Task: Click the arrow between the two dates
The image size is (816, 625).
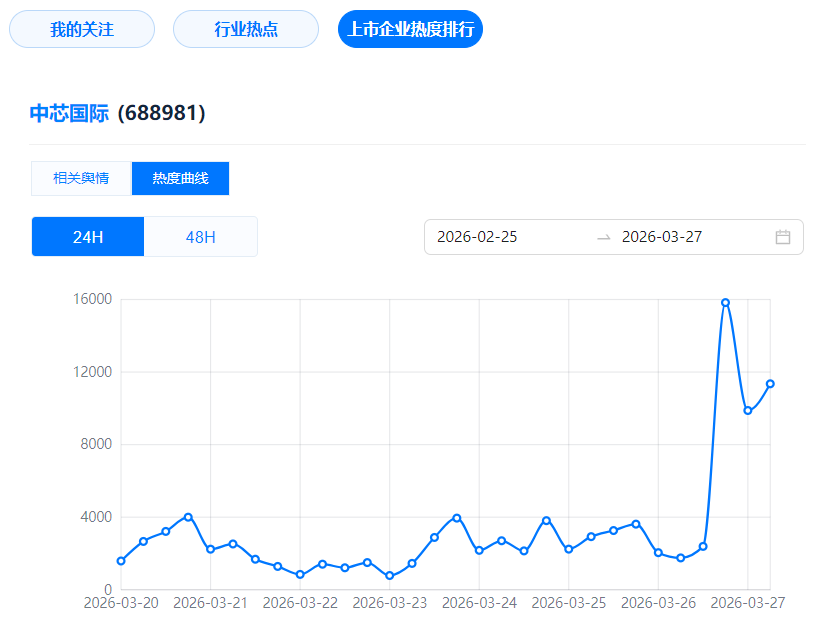Action: point(603,237)
